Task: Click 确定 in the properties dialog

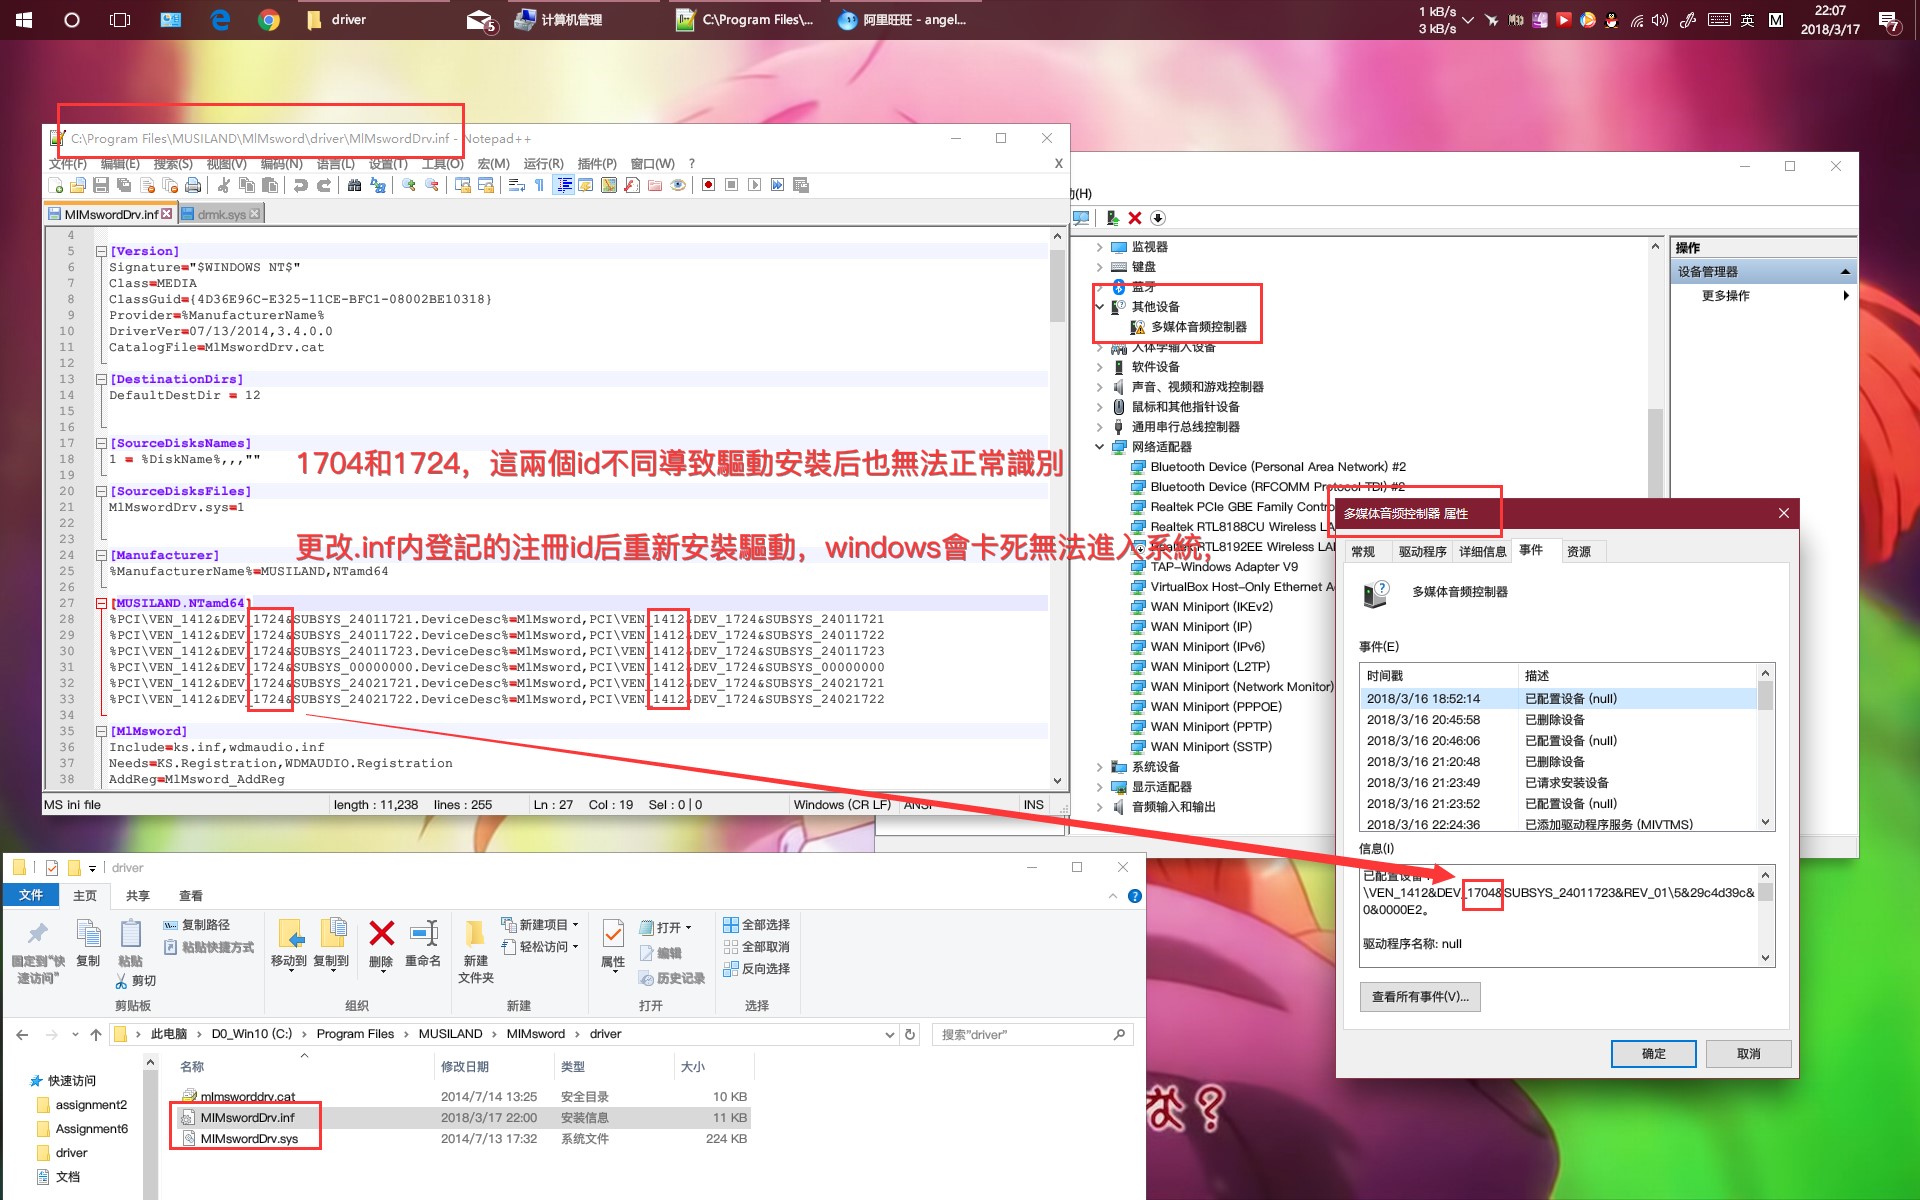Action: click(1652, 1053)
